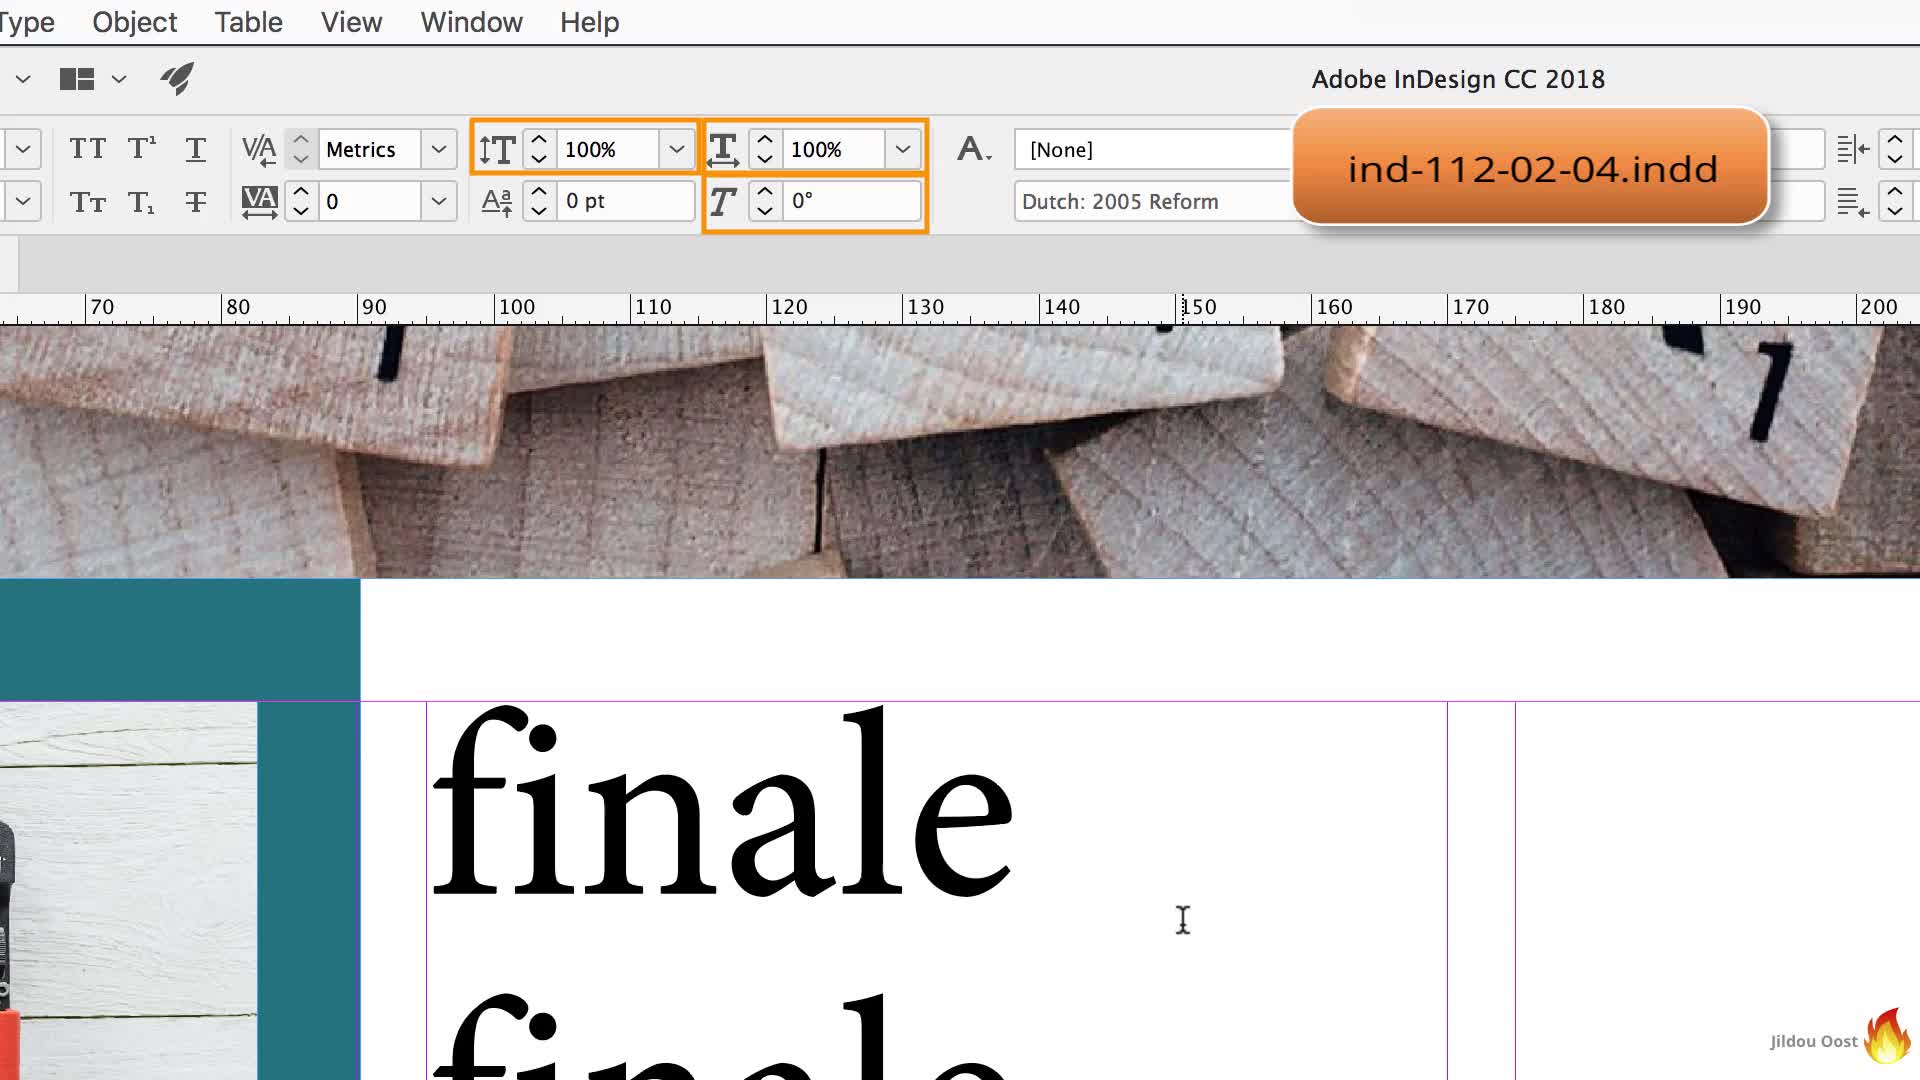Click the First Line Indent icon
Image resolution: width=1920 pixels, height=1080 pixels.
pyautogui.click(x=1853, y=202)
